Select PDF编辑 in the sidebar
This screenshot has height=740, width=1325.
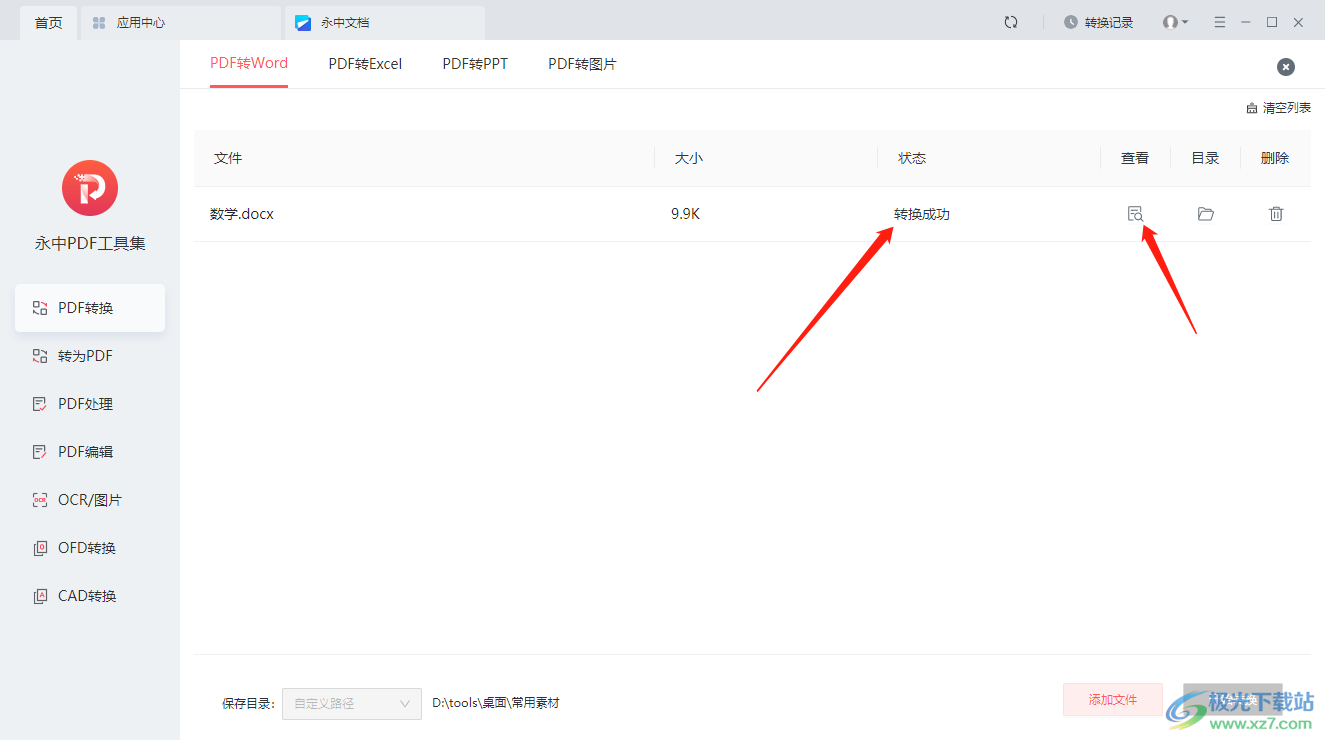(90, 452)
